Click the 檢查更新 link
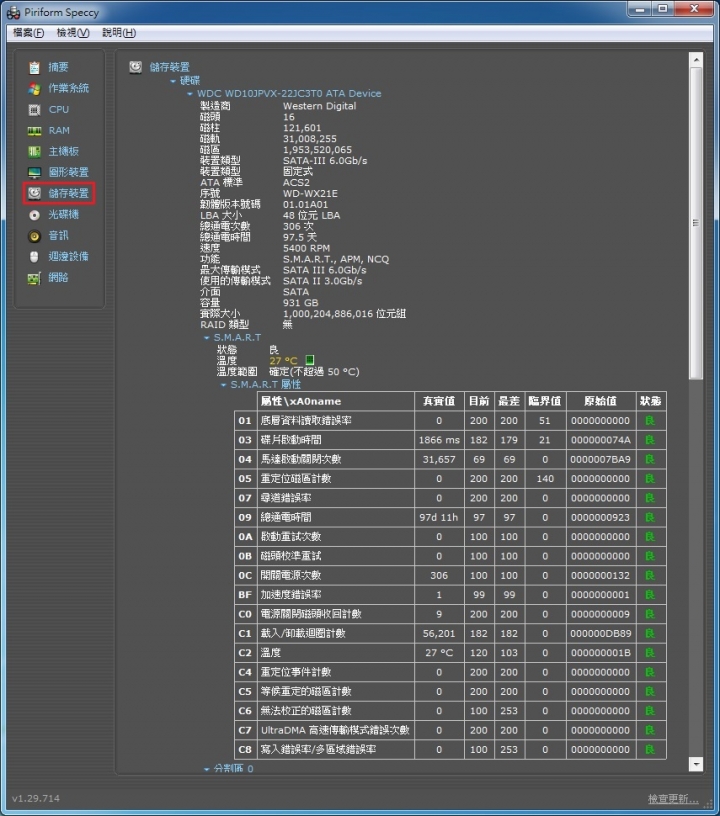 click(673, 798)
